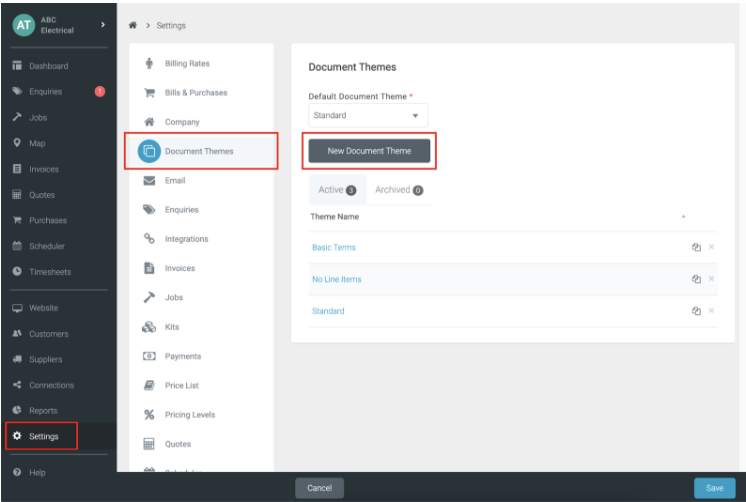Sort by Theme Name arrow
Viewport: 746px width, 502px height.
tap(683, 217)
